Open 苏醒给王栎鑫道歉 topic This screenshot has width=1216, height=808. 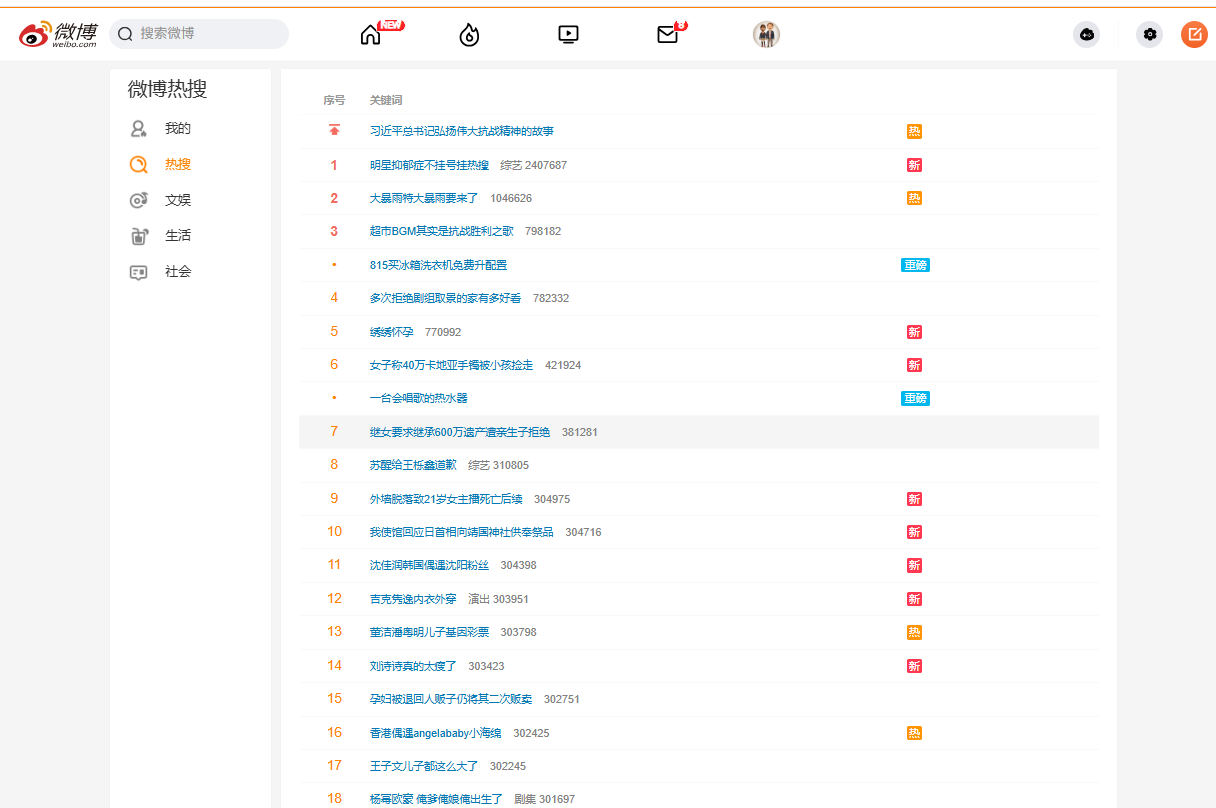tap(413, 465)
